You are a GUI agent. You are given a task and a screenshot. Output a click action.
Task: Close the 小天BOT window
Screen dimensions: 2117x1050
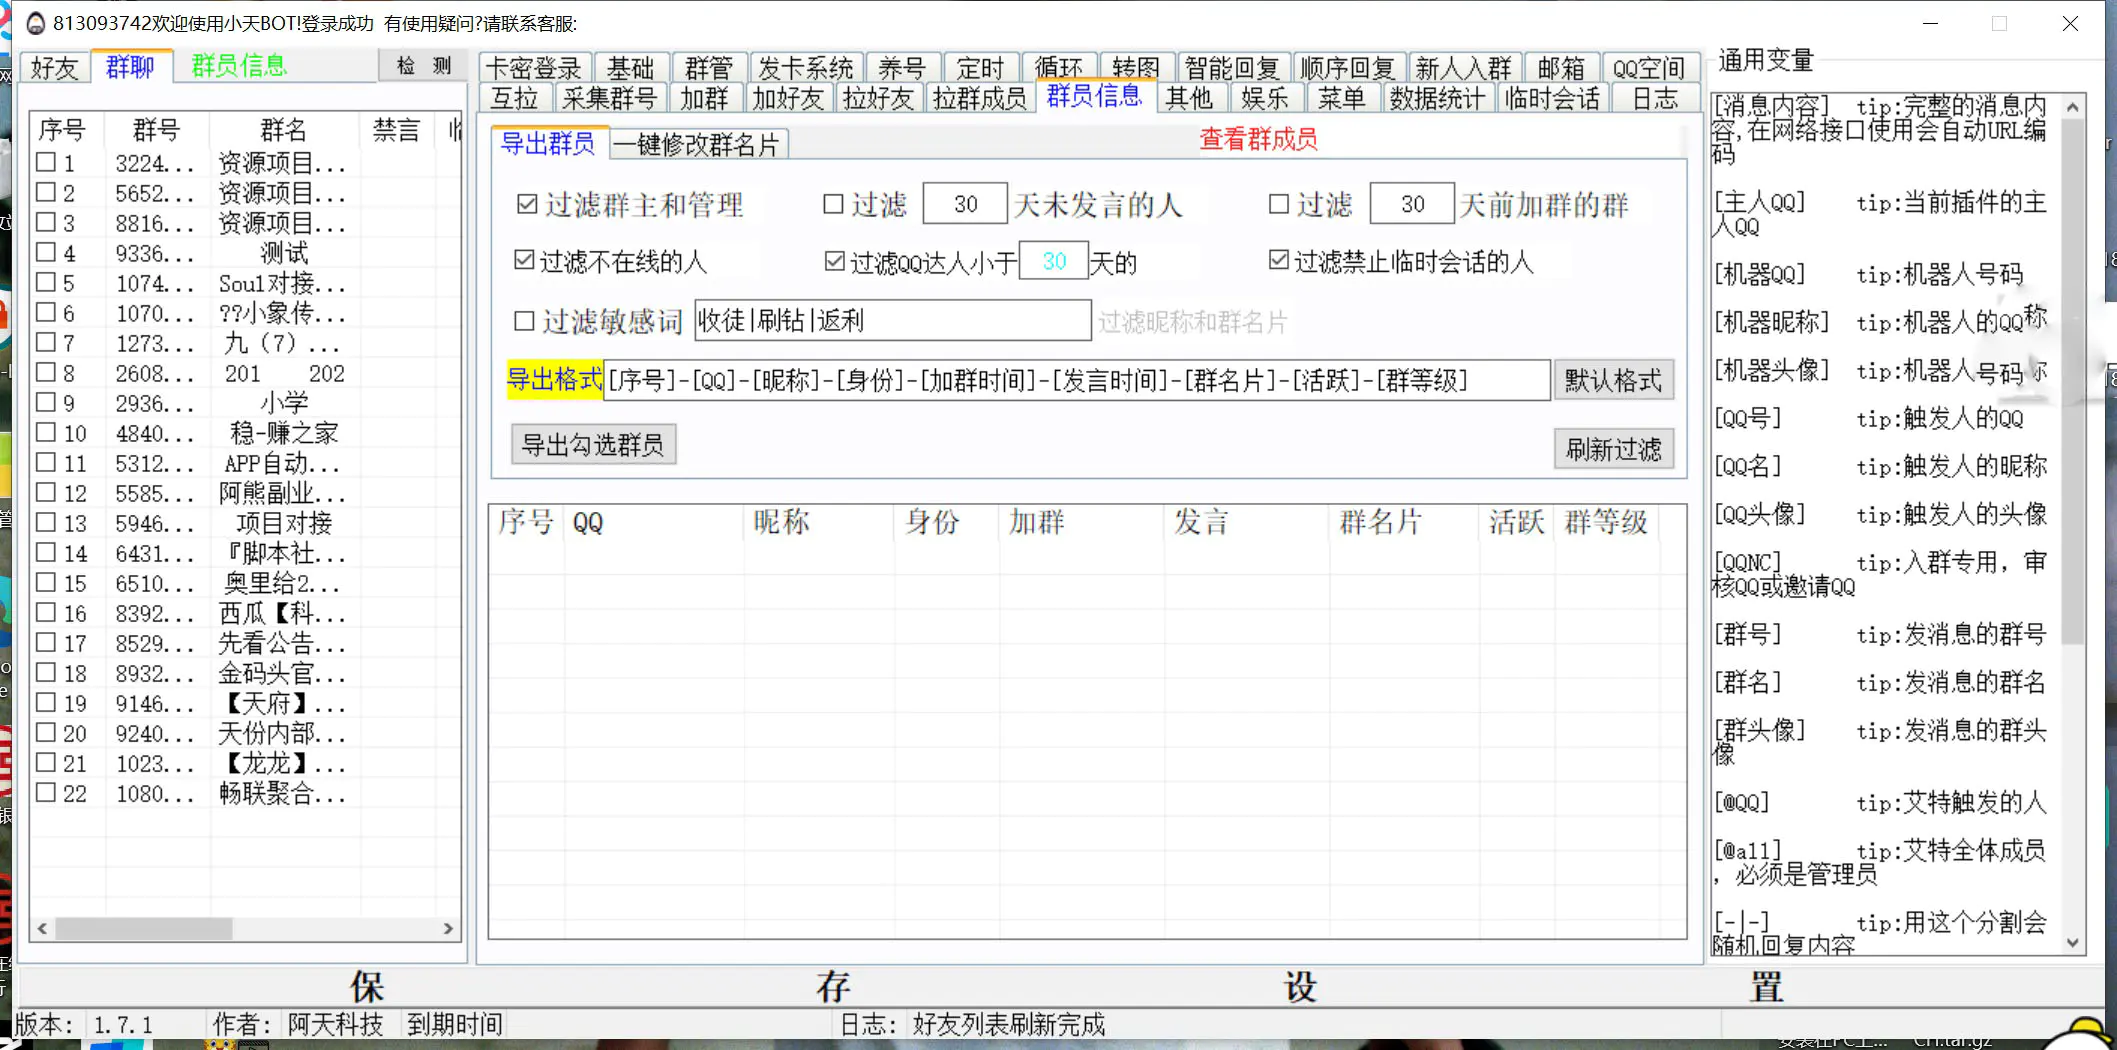point(2070,23)
